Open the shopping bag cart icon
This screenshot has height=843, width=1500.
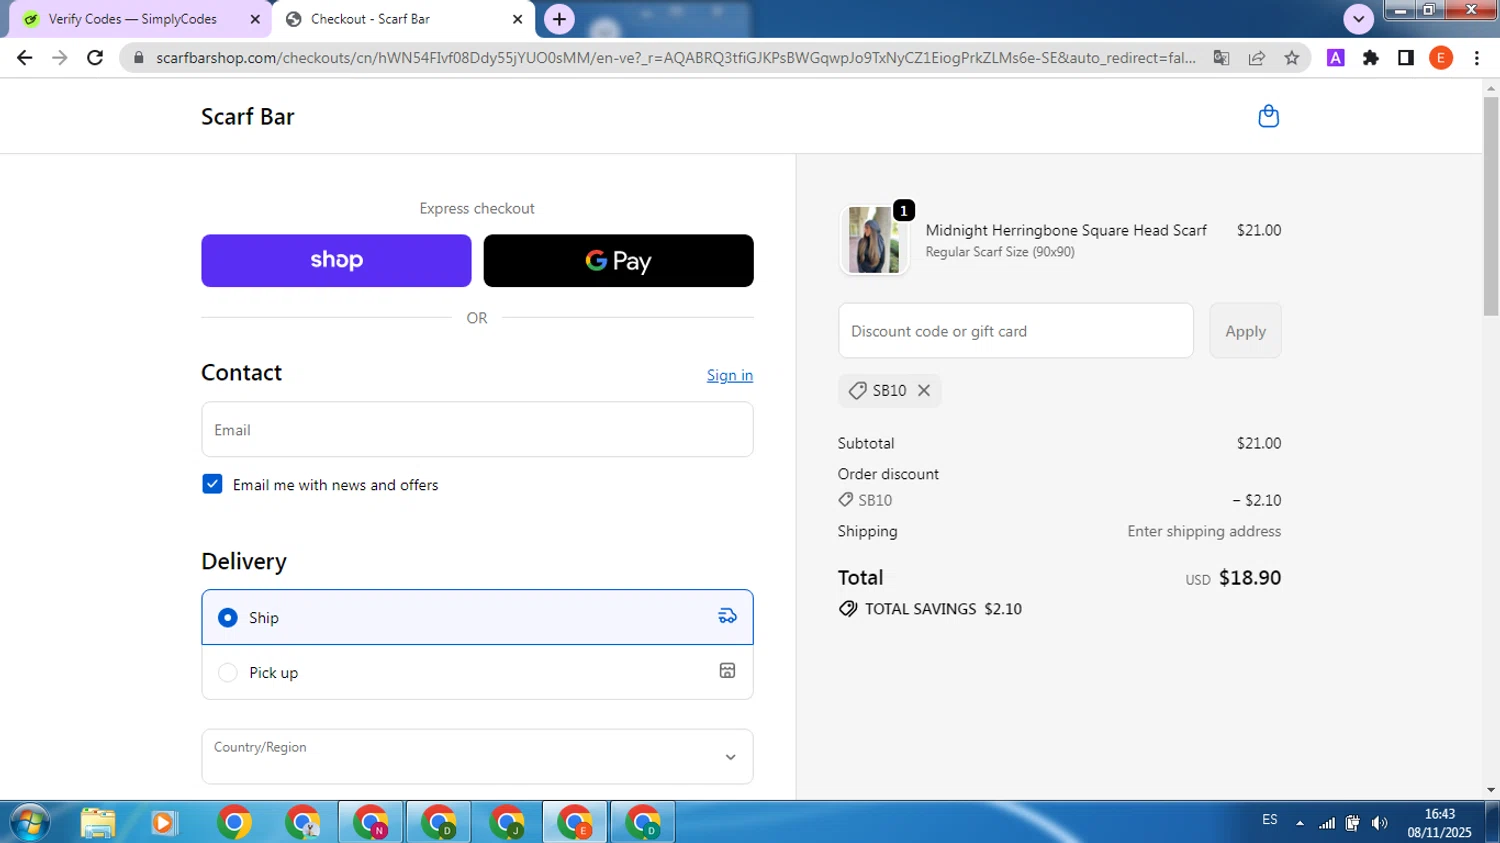(x=1268, y=116)
